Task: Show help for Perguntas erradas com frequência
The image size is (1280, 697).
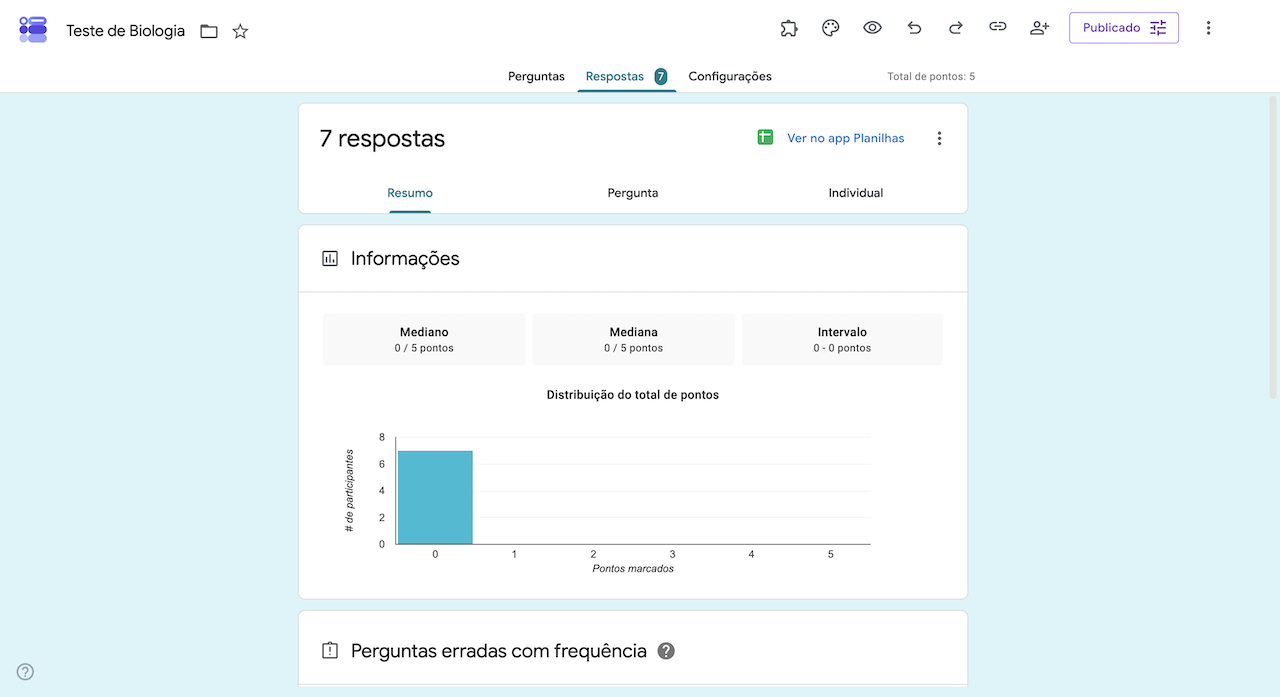Action: coord(666,651)
